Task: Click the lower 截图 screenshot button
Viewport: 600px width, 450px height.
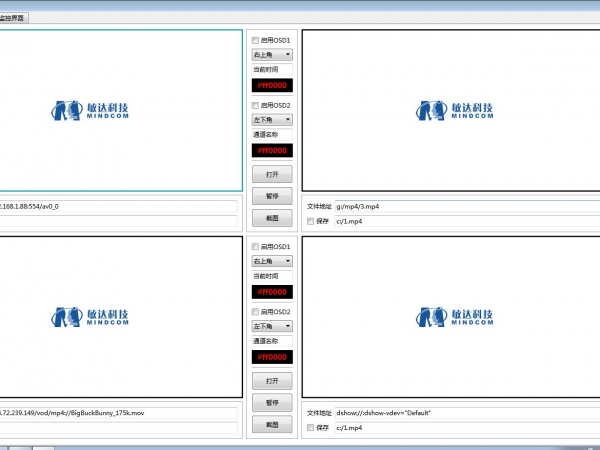Action: coord(272,424)
